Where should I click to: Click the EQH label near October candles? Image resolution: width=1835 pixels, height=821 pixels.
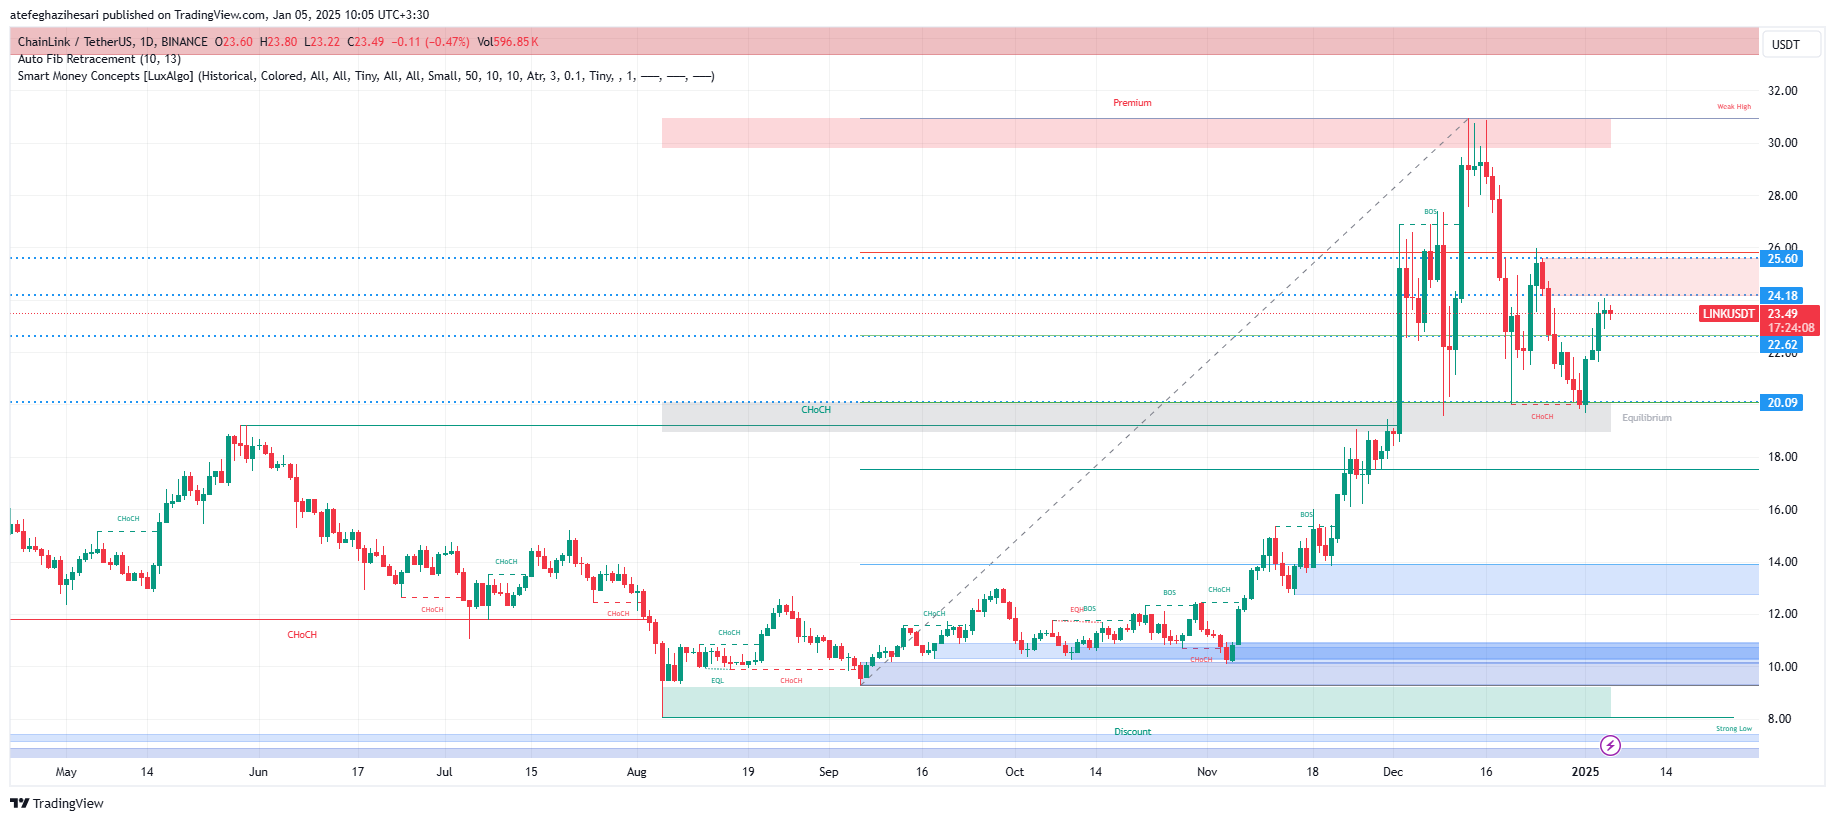pyautogui.click(x=1077, y=609)
